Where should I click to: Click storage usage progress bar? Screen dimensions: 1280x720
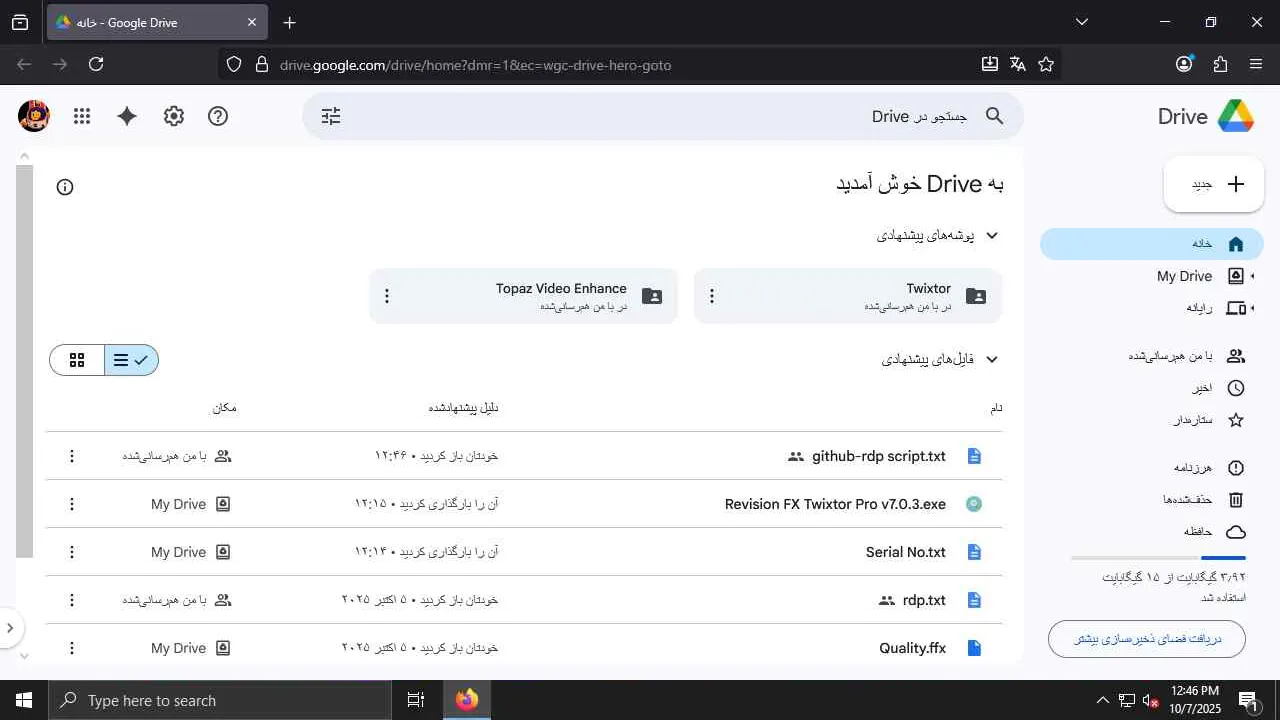(x=1158, y=557)
